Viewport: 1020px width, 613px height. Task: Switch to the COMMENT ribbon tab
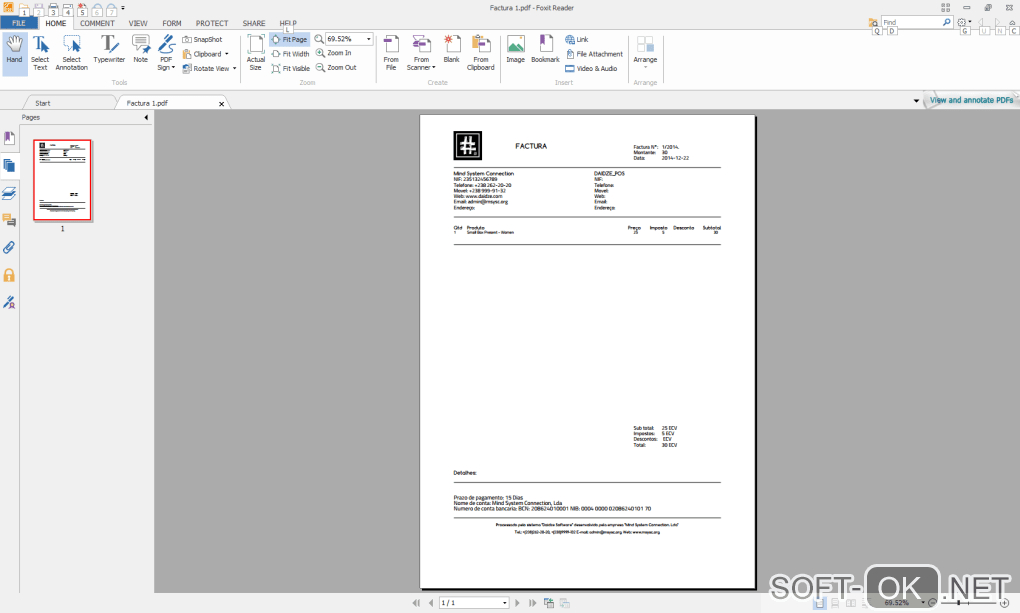97,23
